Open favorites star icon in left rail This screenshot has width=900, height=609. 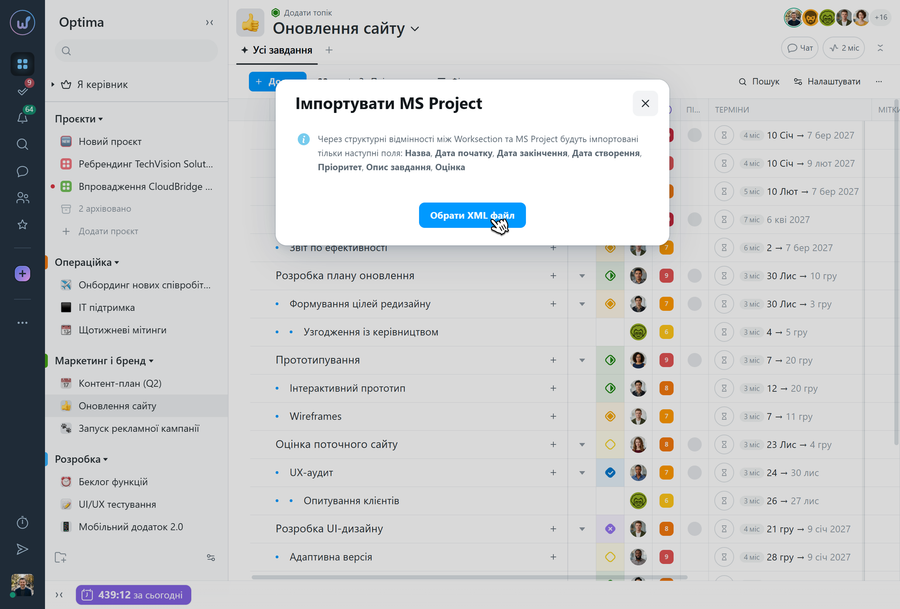22,224
